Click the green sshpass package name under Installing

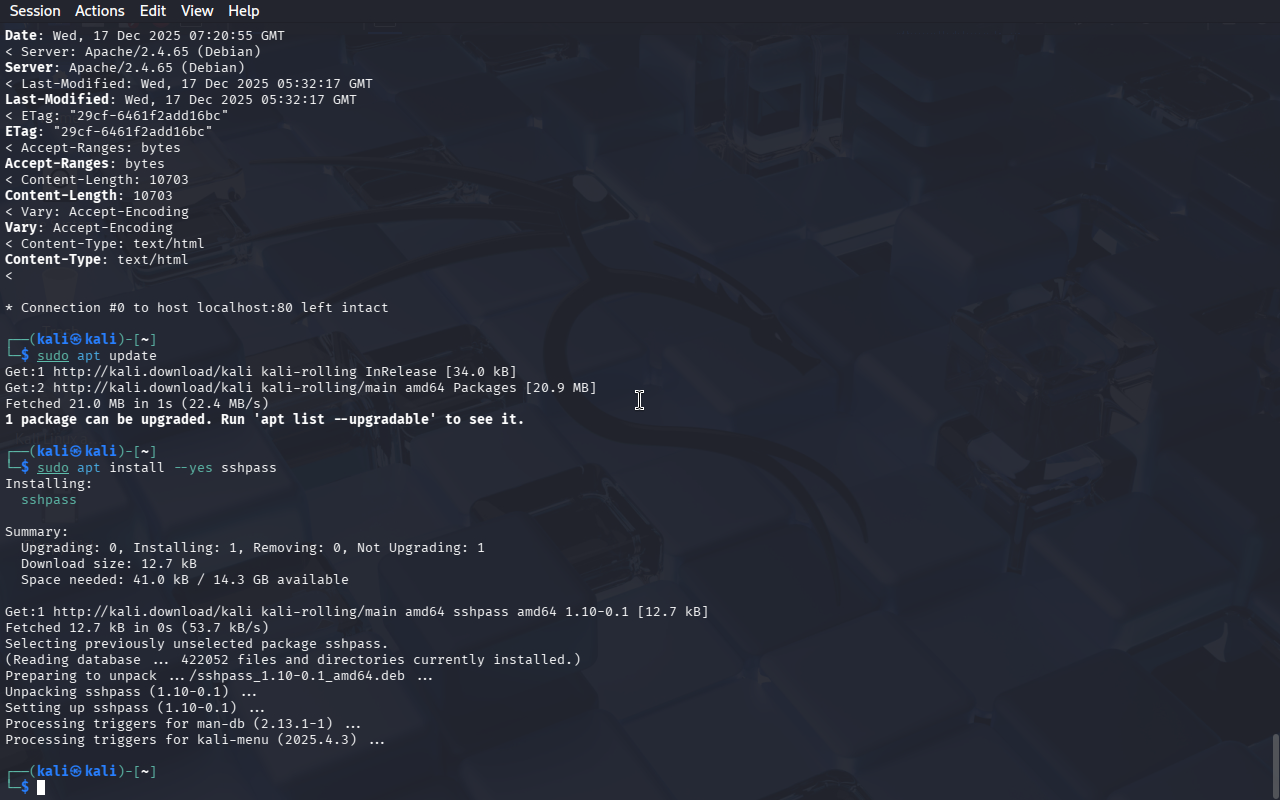(49, 500)
